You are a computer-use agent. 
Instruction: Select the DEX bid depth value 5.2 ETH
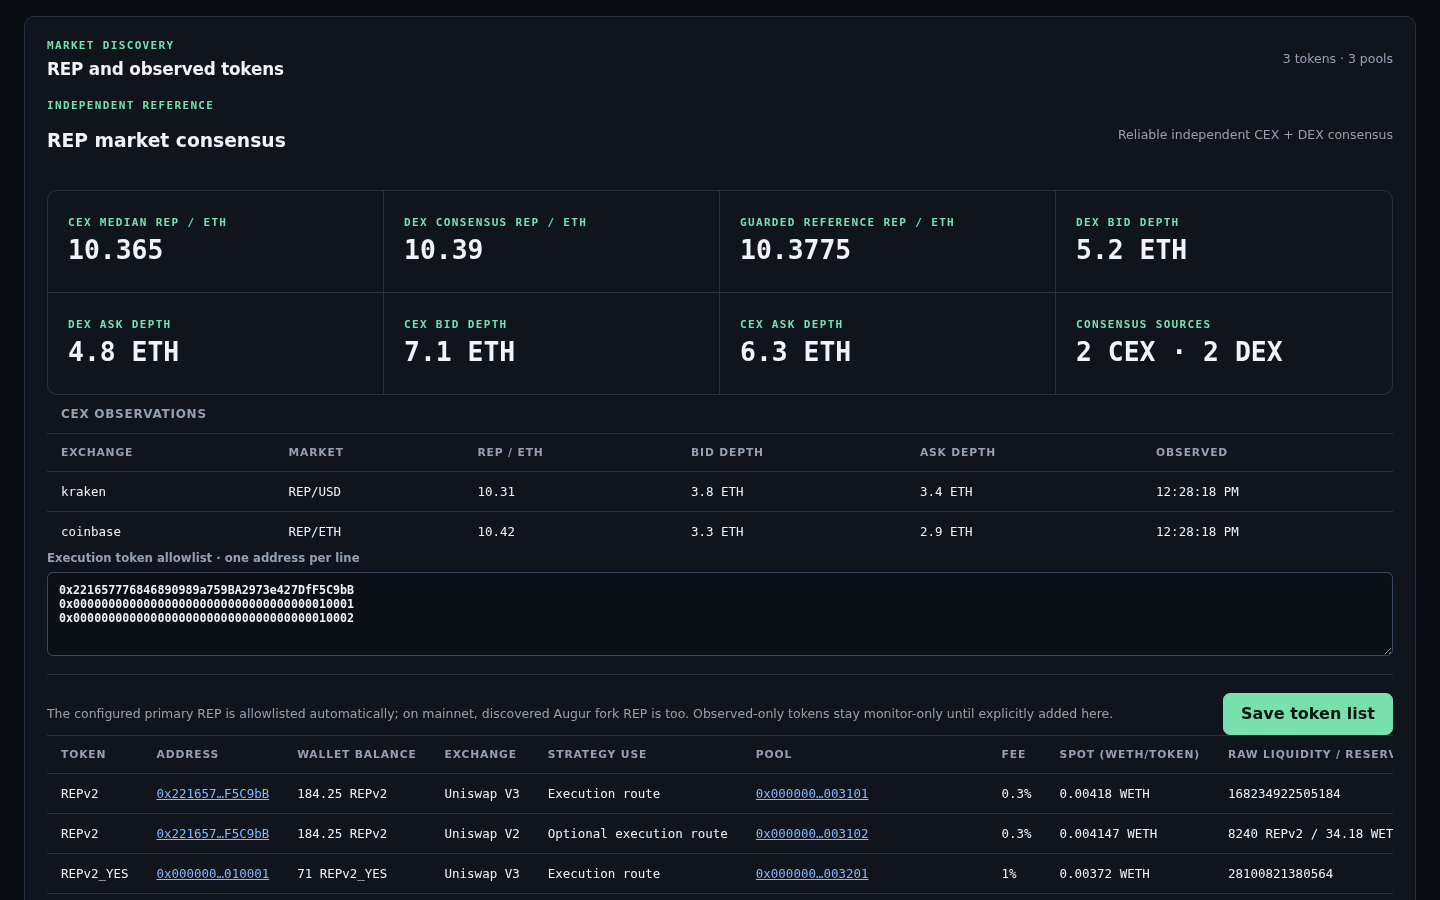tap(1131, 250)
